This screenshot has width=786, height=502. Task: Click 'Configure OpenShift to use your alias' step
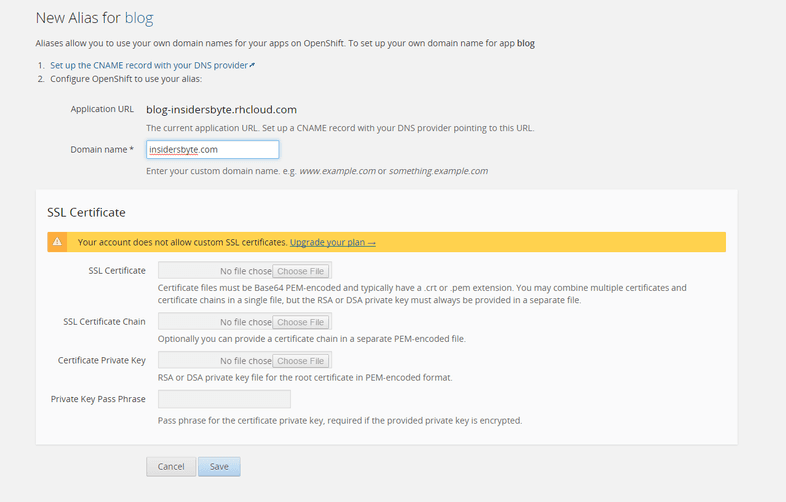pos(126,79)
